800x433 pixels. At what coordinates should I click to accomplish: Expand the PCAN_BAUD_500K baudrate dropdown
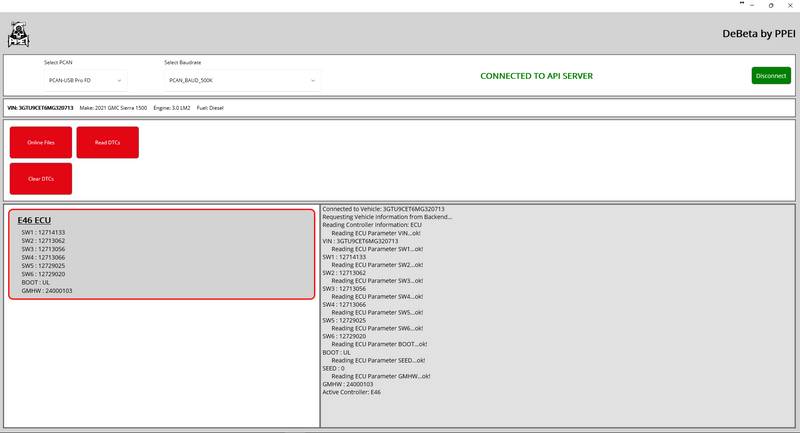tap(242, 79)
